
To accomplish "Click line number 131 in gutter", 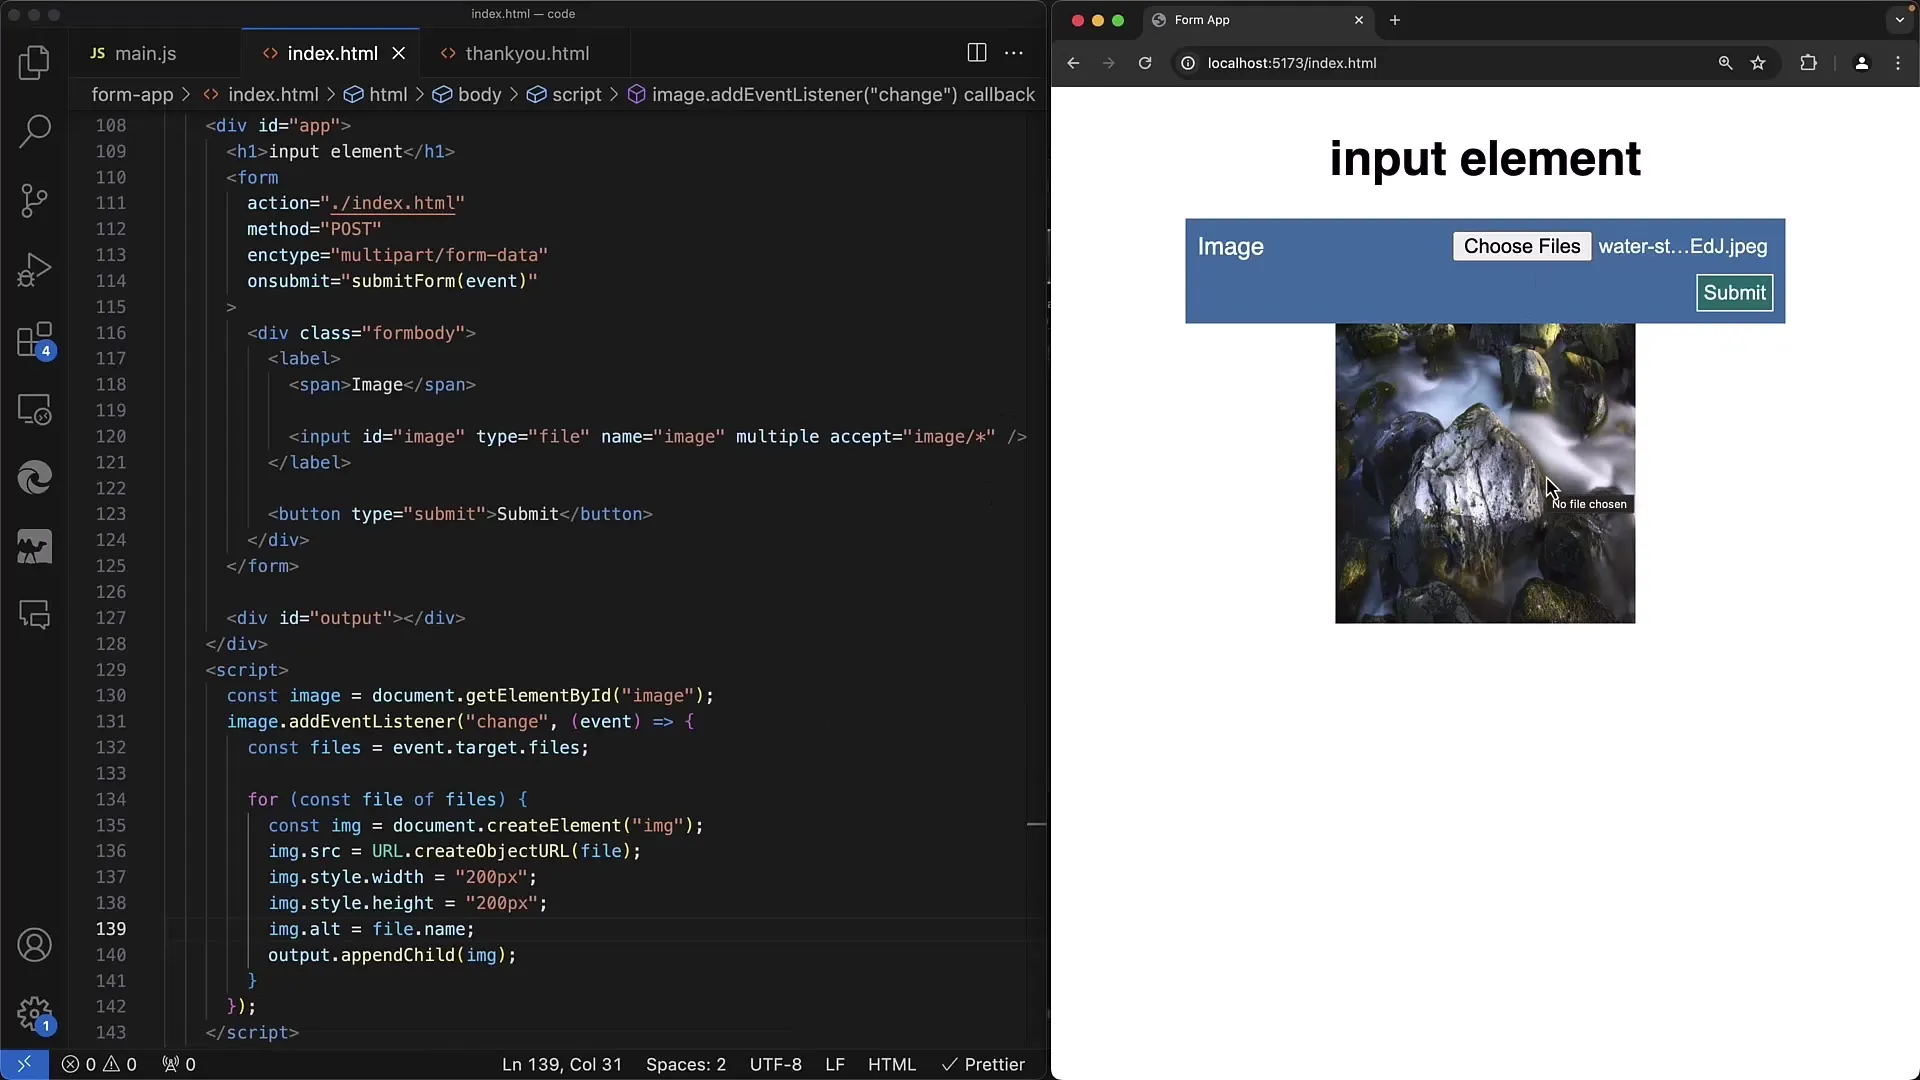I will click(x=110, y=721).
